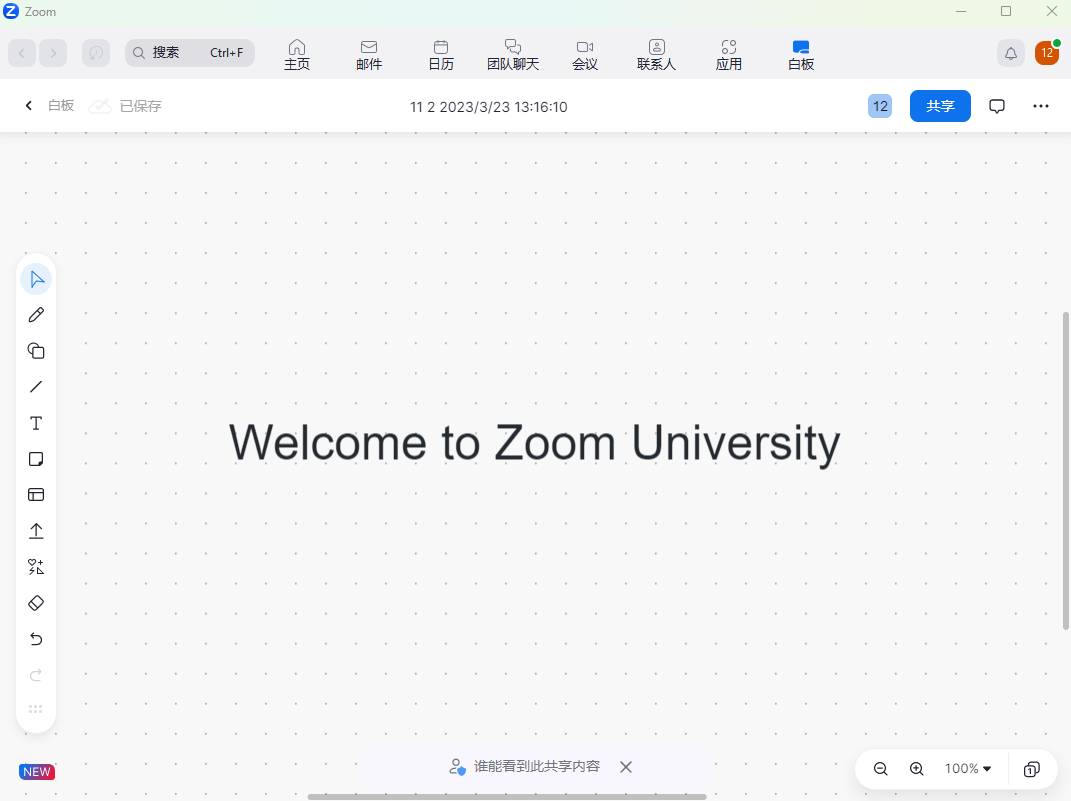Select the Table tool

pyautogui.click(x=36, y=495)
